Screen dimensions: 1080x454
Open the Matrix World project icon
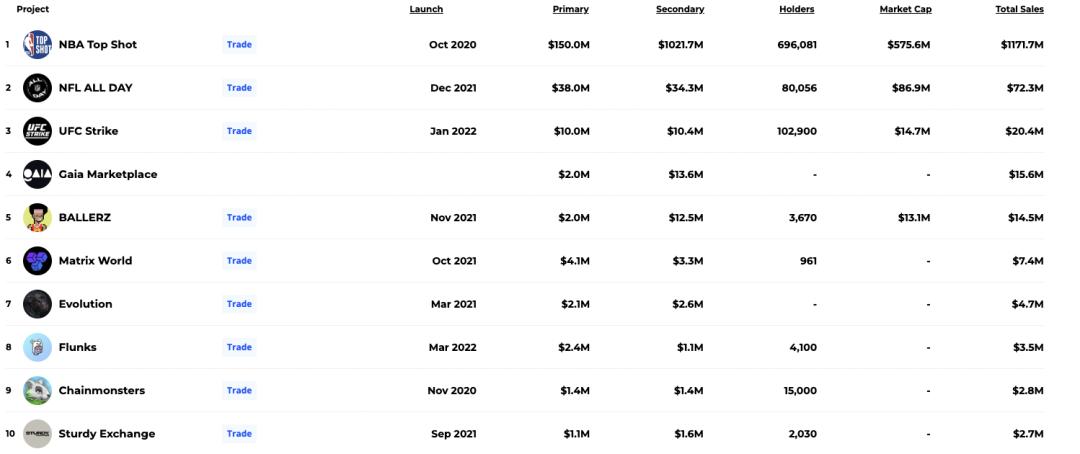tap(37, 261)
